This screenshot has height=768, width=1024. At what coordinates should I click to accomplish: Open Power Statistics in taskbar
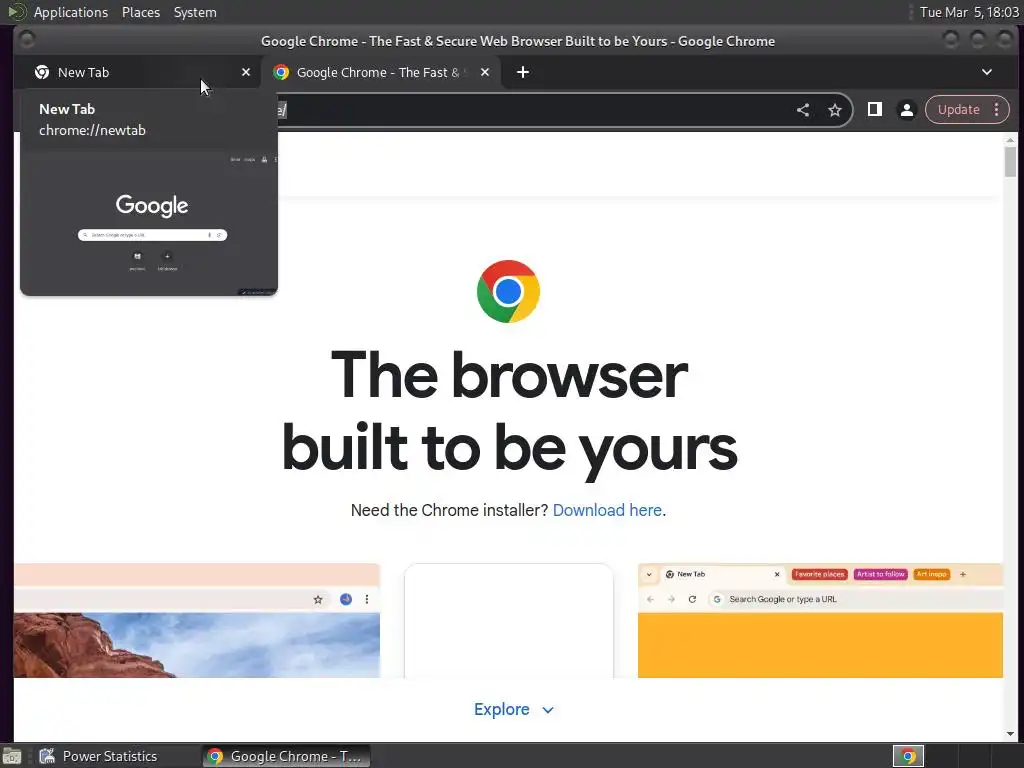(98, 756)
